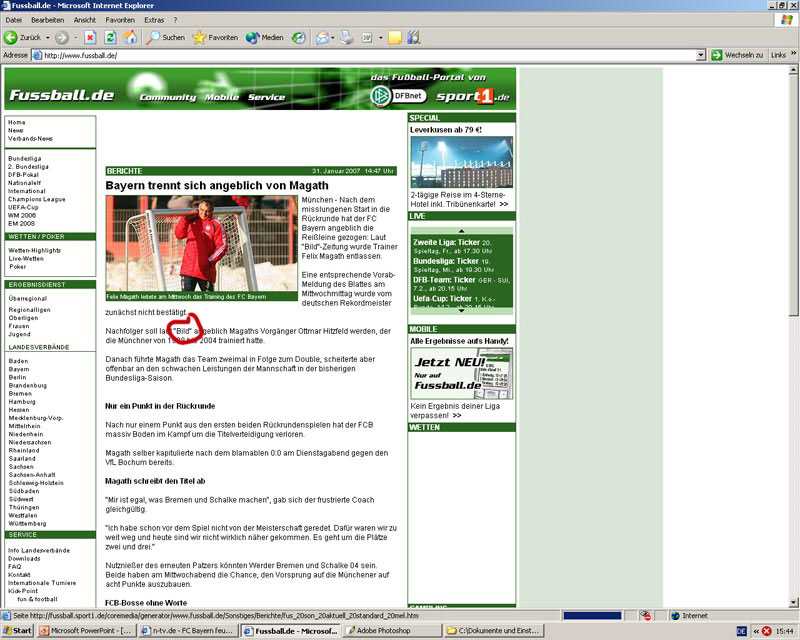Open the Extras menu
Viewport: 800px width, 640px height.
click(154, 20)
